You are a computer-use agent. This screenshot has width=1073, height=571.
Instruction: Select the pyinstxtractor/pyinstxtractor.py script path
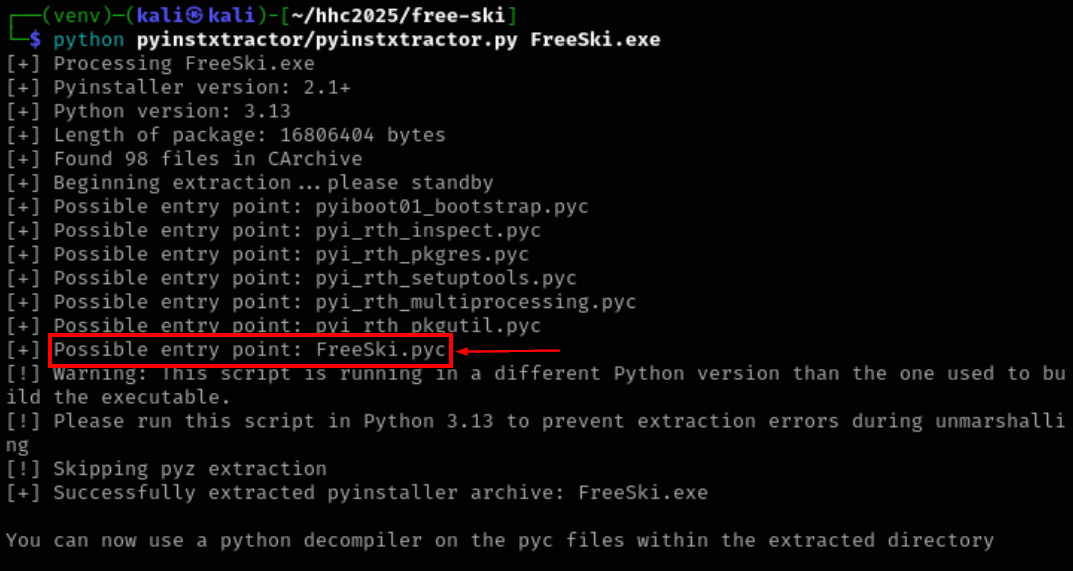[x=326, y=40]
